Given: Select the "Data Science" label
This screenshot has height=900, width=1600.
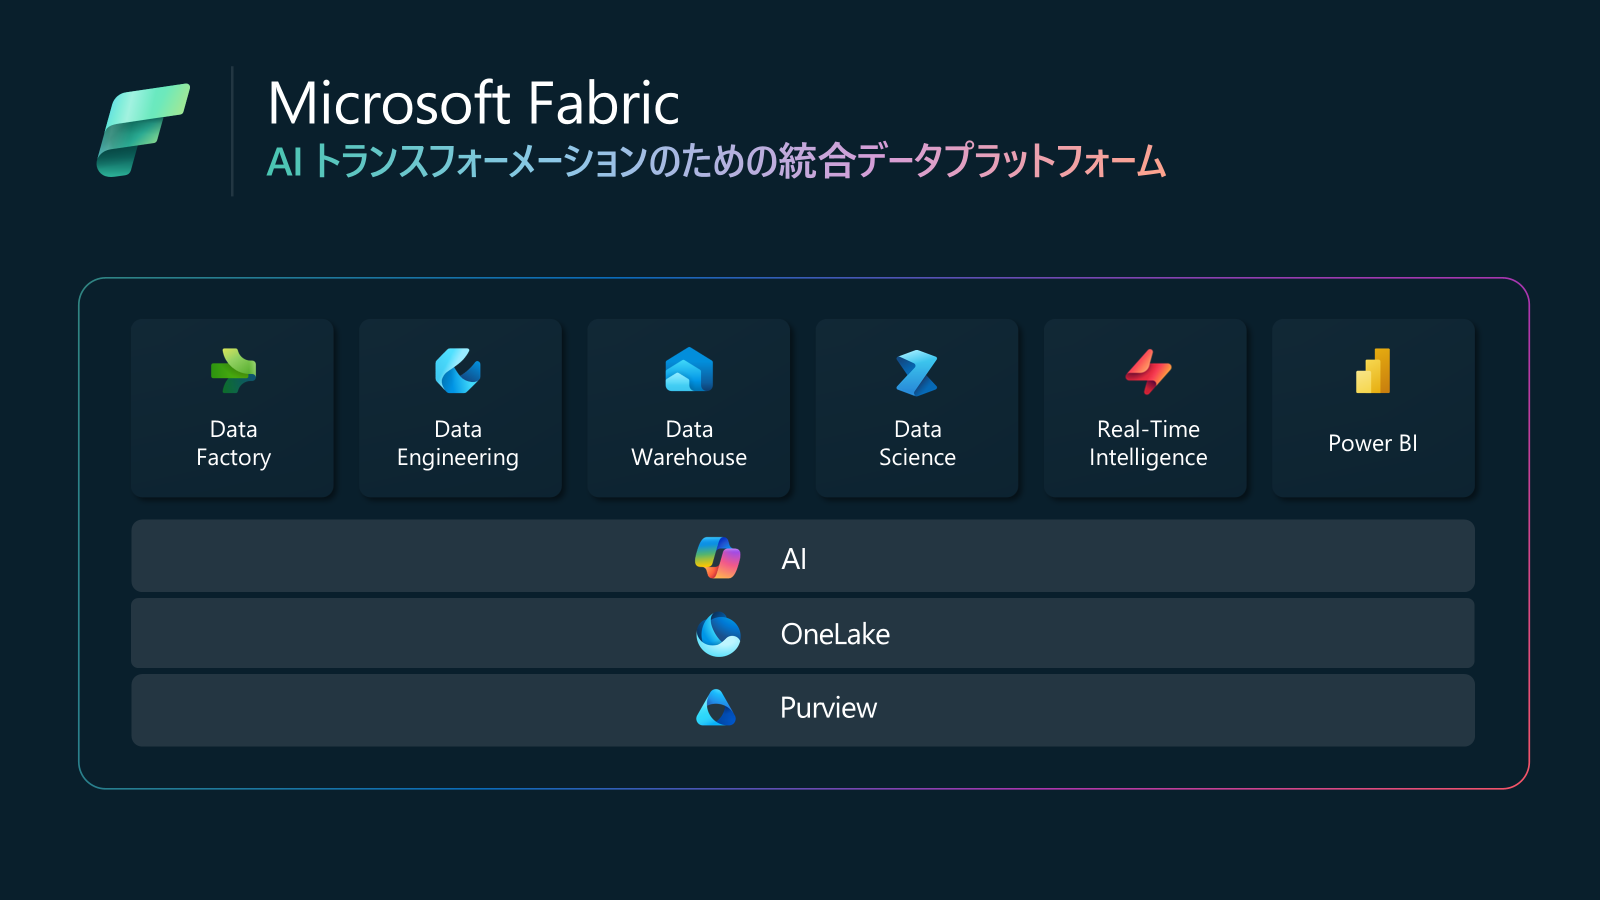Looking at the screenshot, I should [917, 443].
